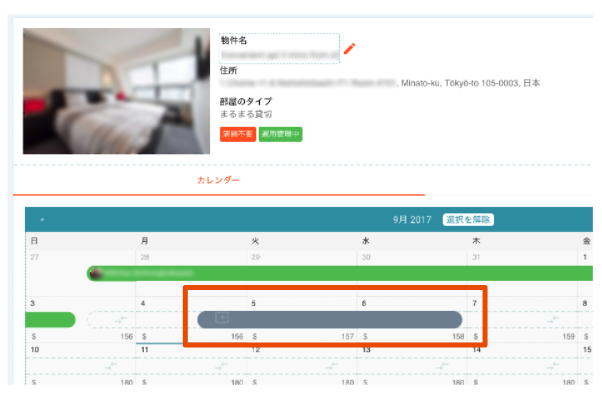Click the 9月 2017 month title
Screen dimensions: 602x398
[x=412, y=220]
